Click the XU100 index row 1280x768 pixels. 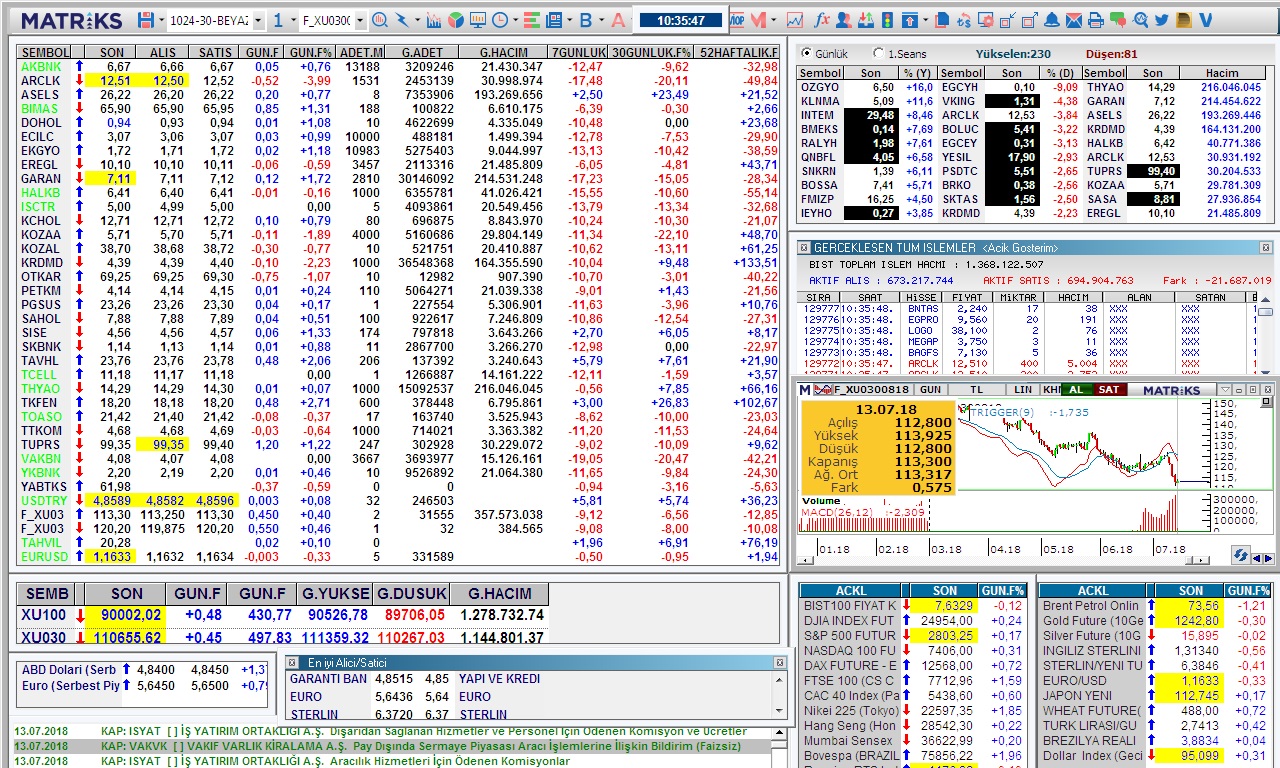tap(283, 615)
